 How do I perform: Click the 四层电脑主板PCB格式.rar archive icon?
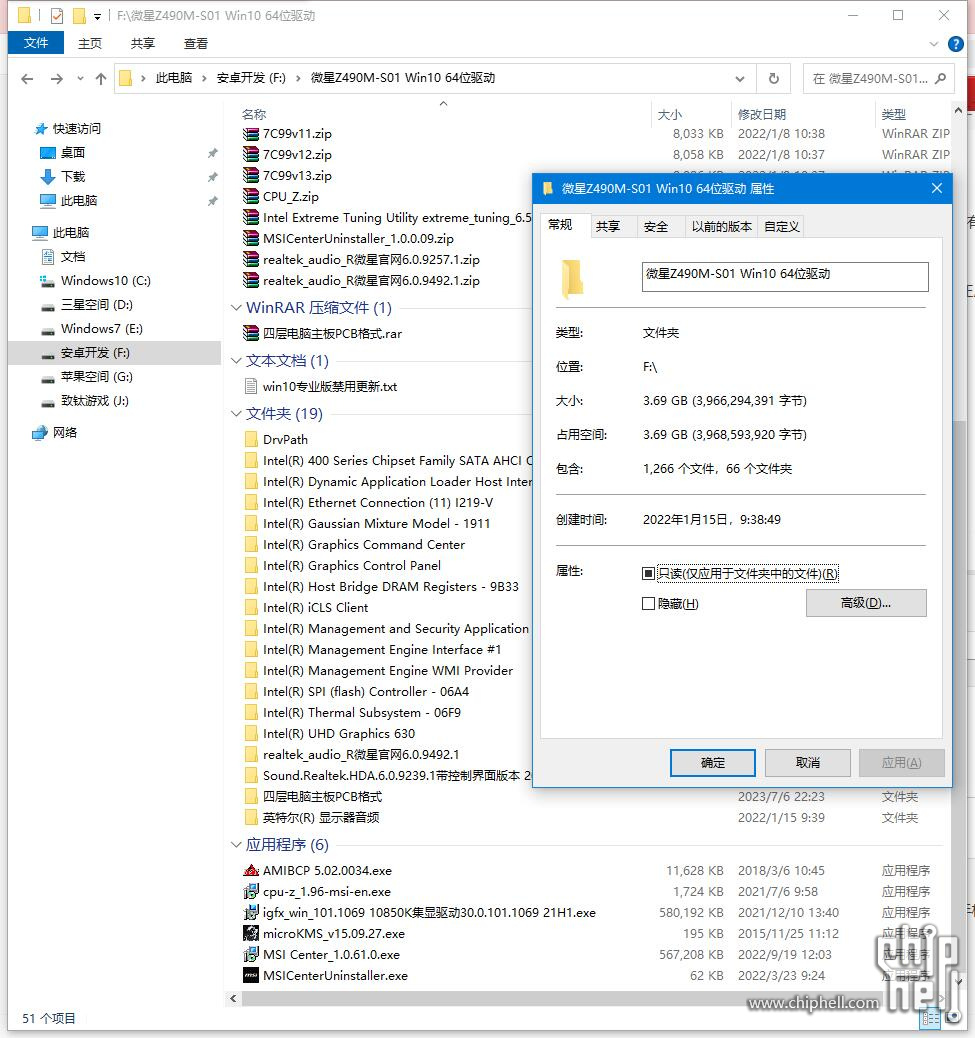coord(251,334)
